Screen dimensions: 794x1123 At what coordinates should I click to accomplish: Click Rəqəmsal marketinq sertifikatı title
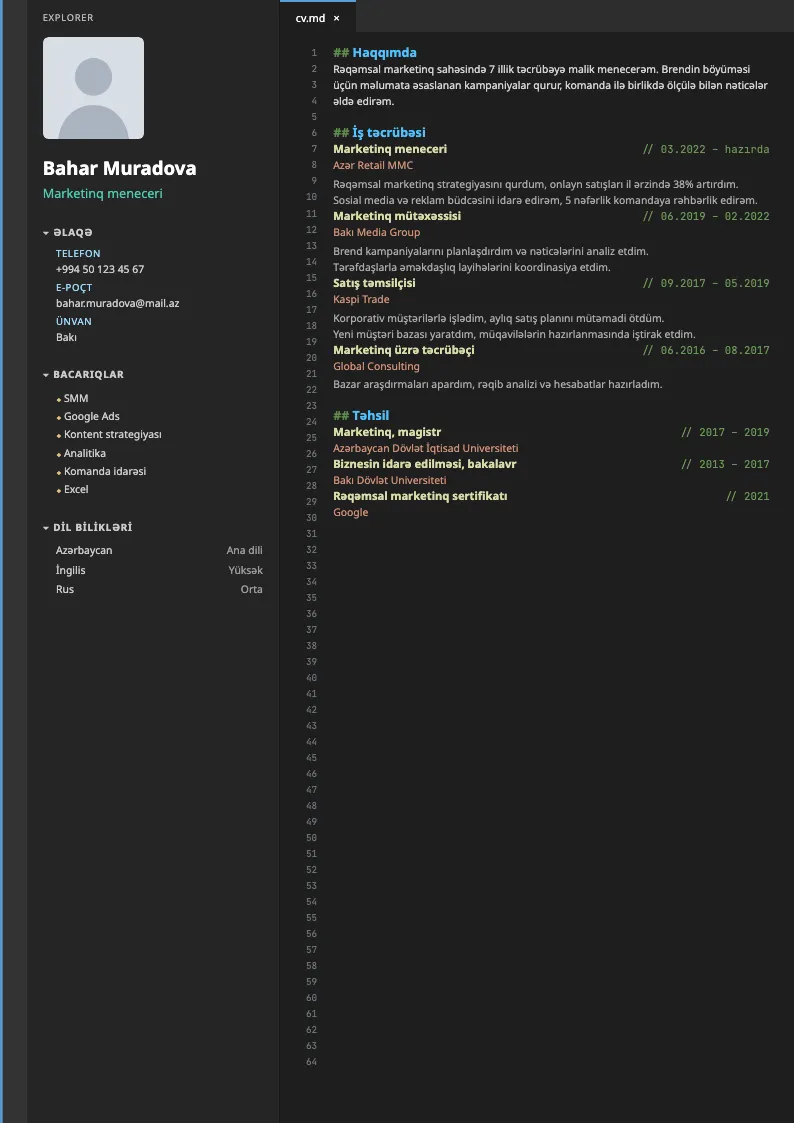point(420,496)
